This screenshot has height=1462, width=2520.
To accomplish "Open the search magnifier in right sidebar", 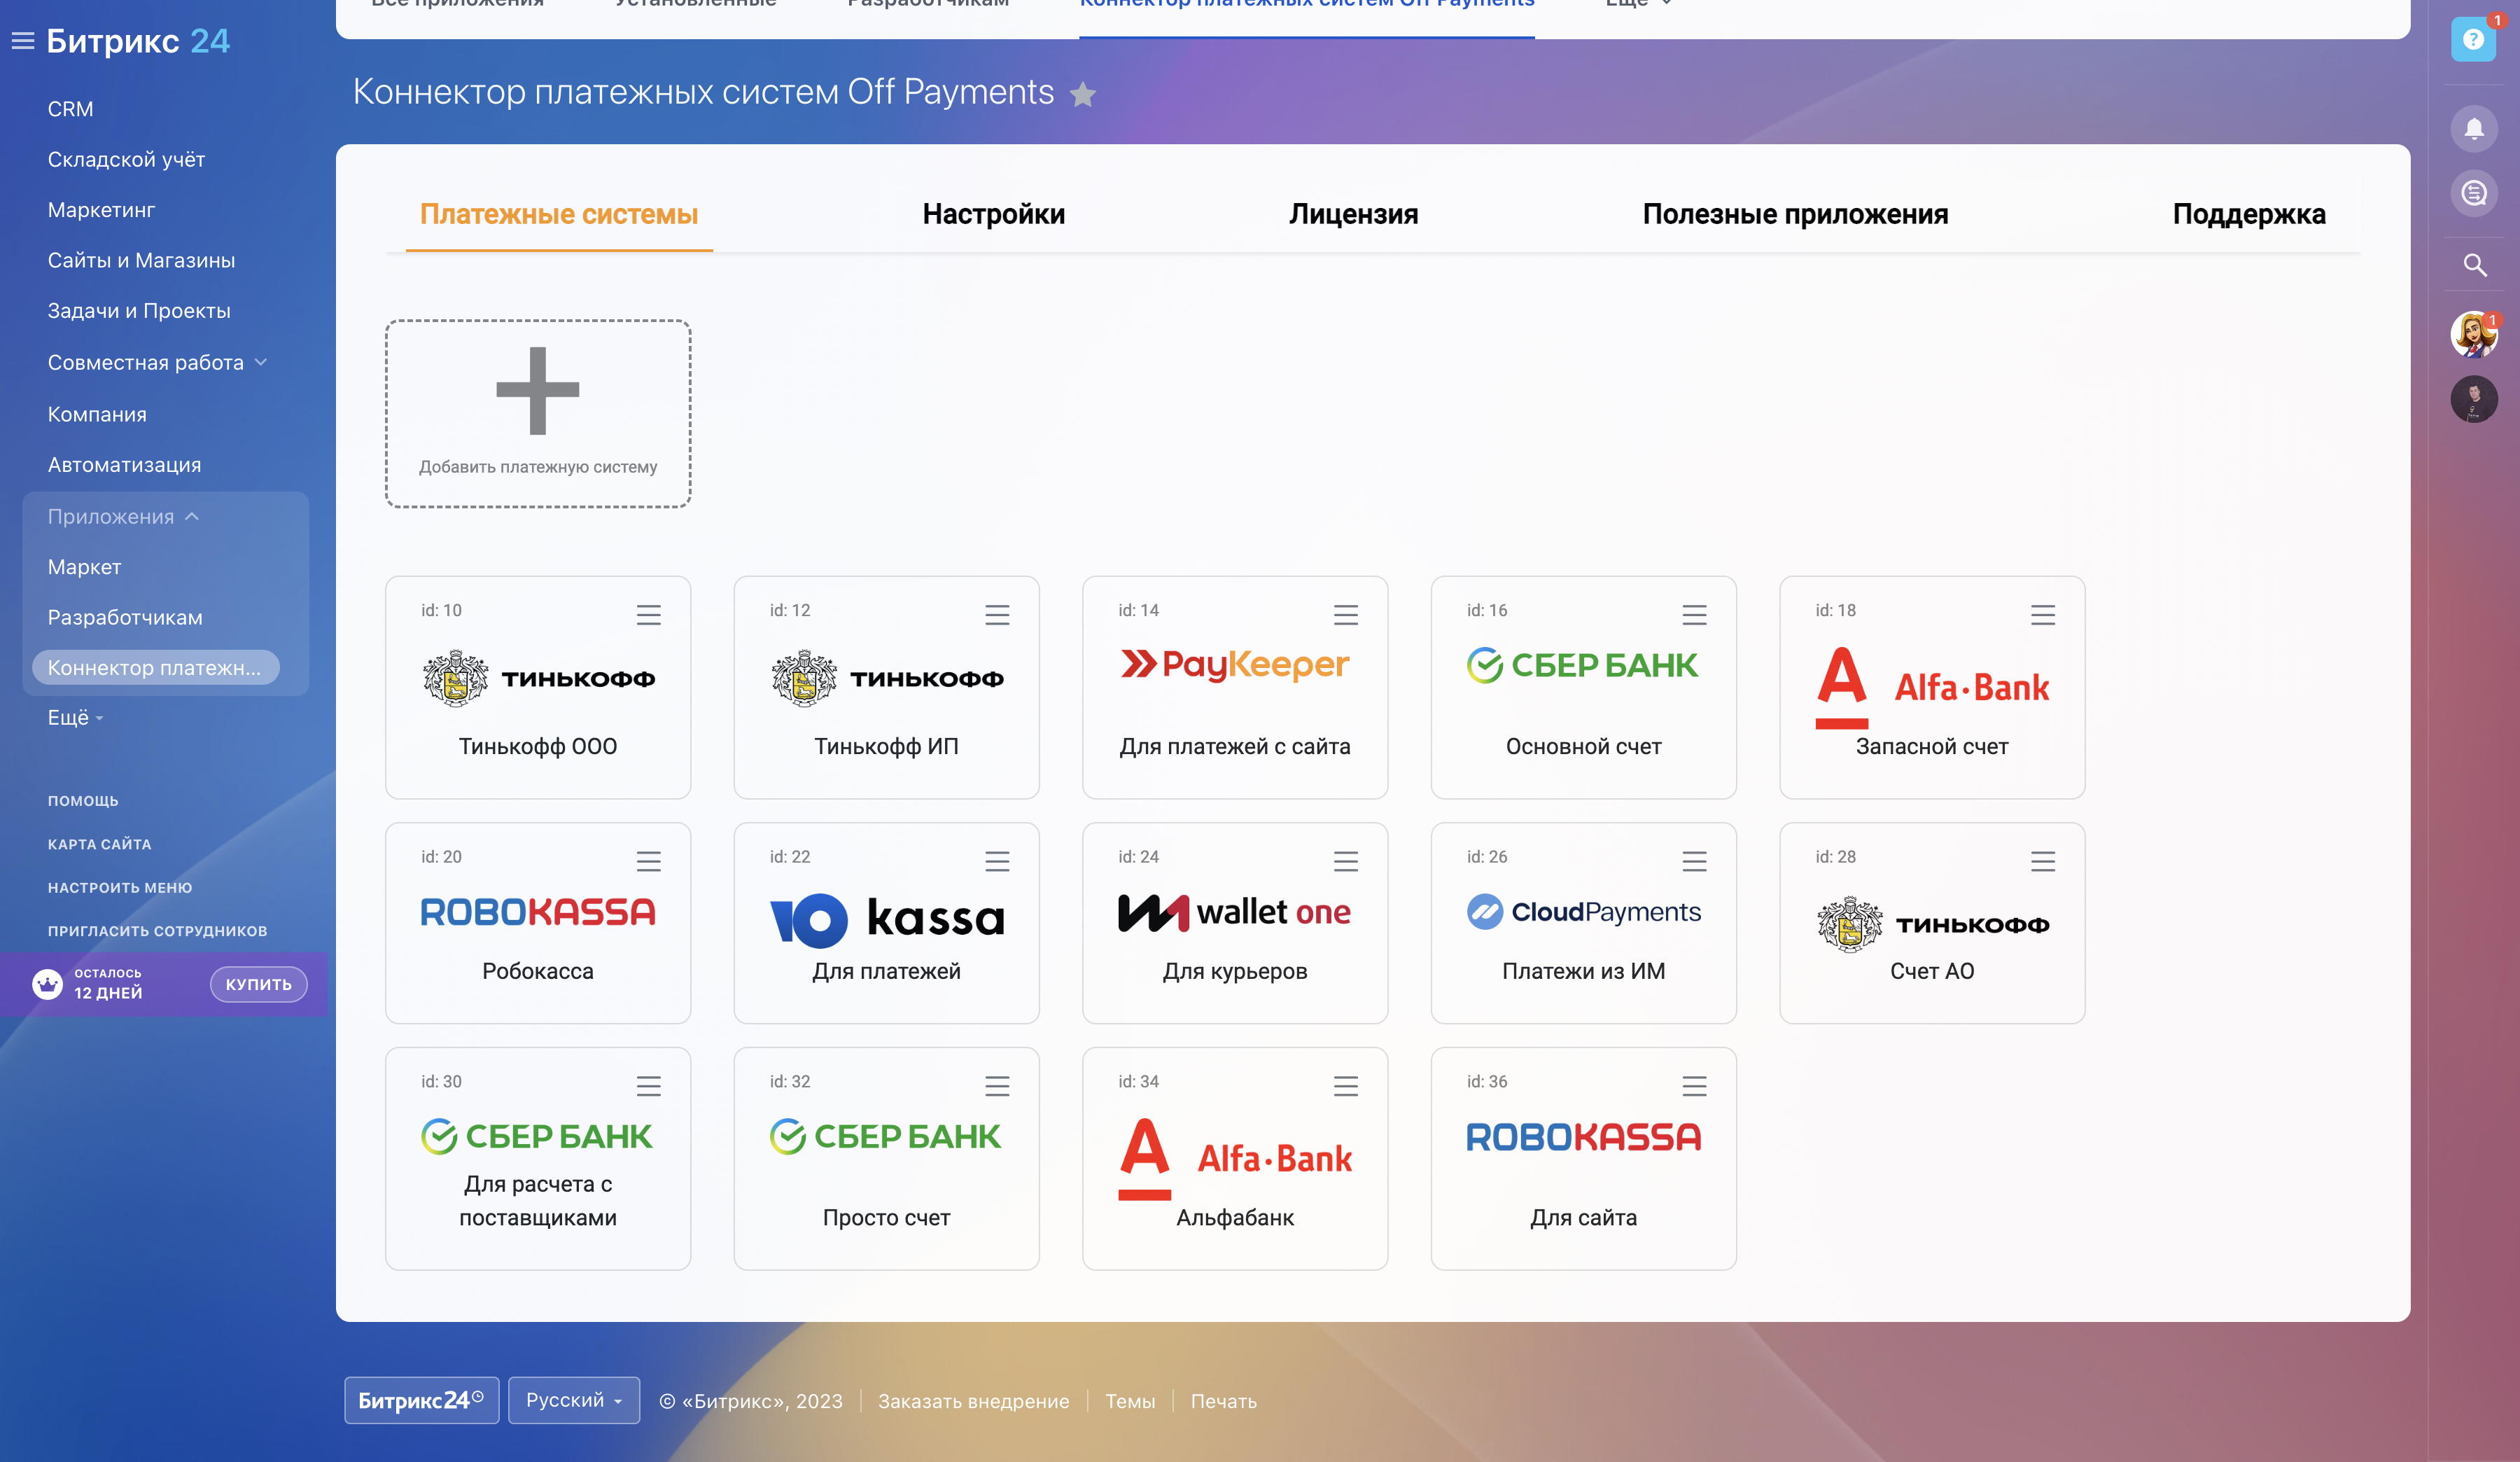I will tap(2475, 266).
